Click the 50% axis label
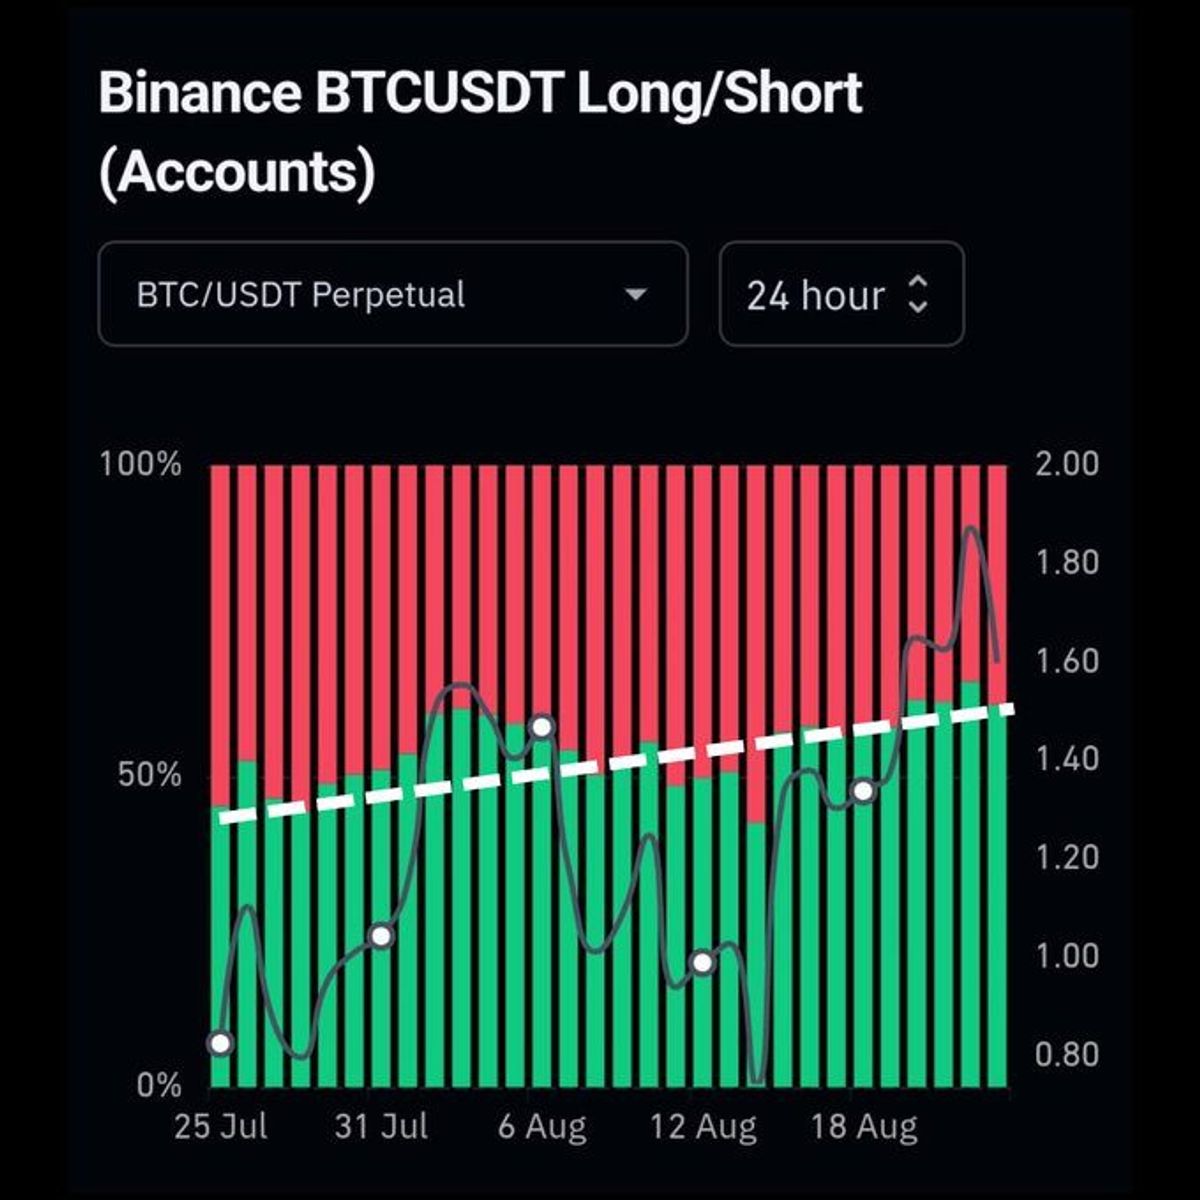This screenshot has height=1200, width=1200. point(150,775)
